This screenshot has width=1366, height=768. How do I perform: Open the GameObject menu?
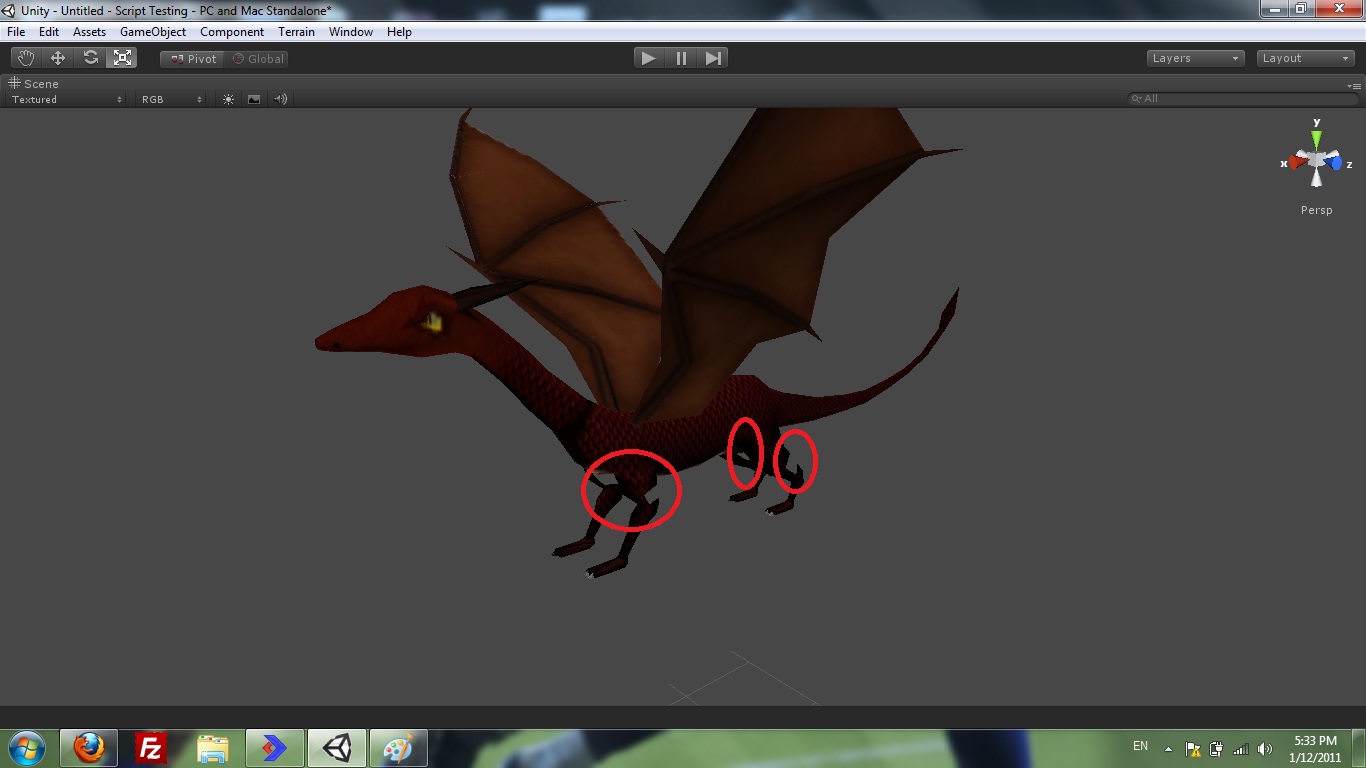(x=152, y=31)
